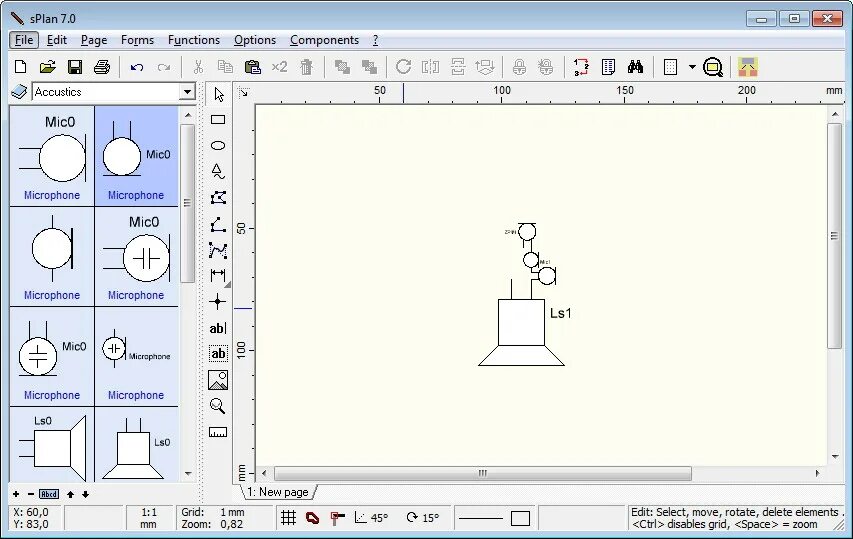Image resolution: width=853 pixels, height=539 pixels.
Task: Select the ruler measure tool
Action: (218, 432)
